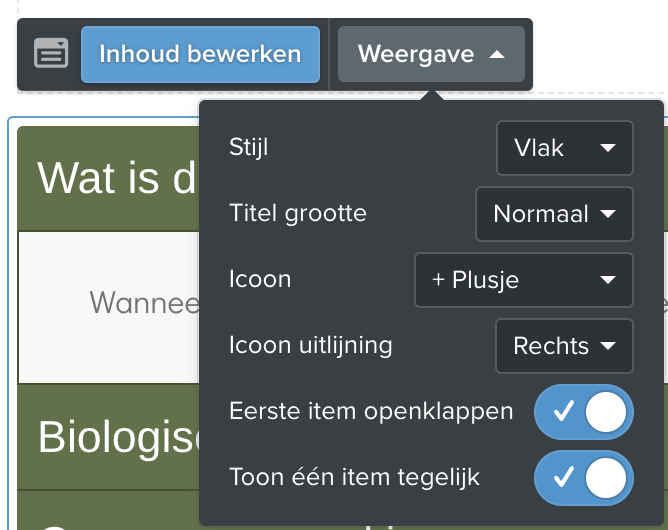Disable Eerste item openklappen toggle

[x=584, y=412]
